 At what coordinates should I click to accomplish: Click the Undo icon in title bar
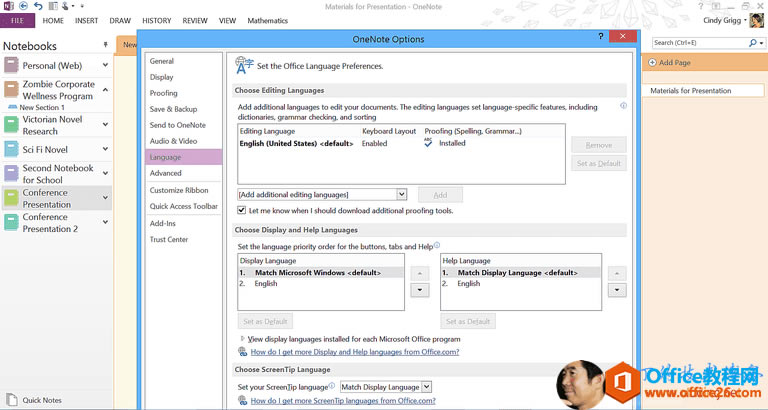click(38, 6)
